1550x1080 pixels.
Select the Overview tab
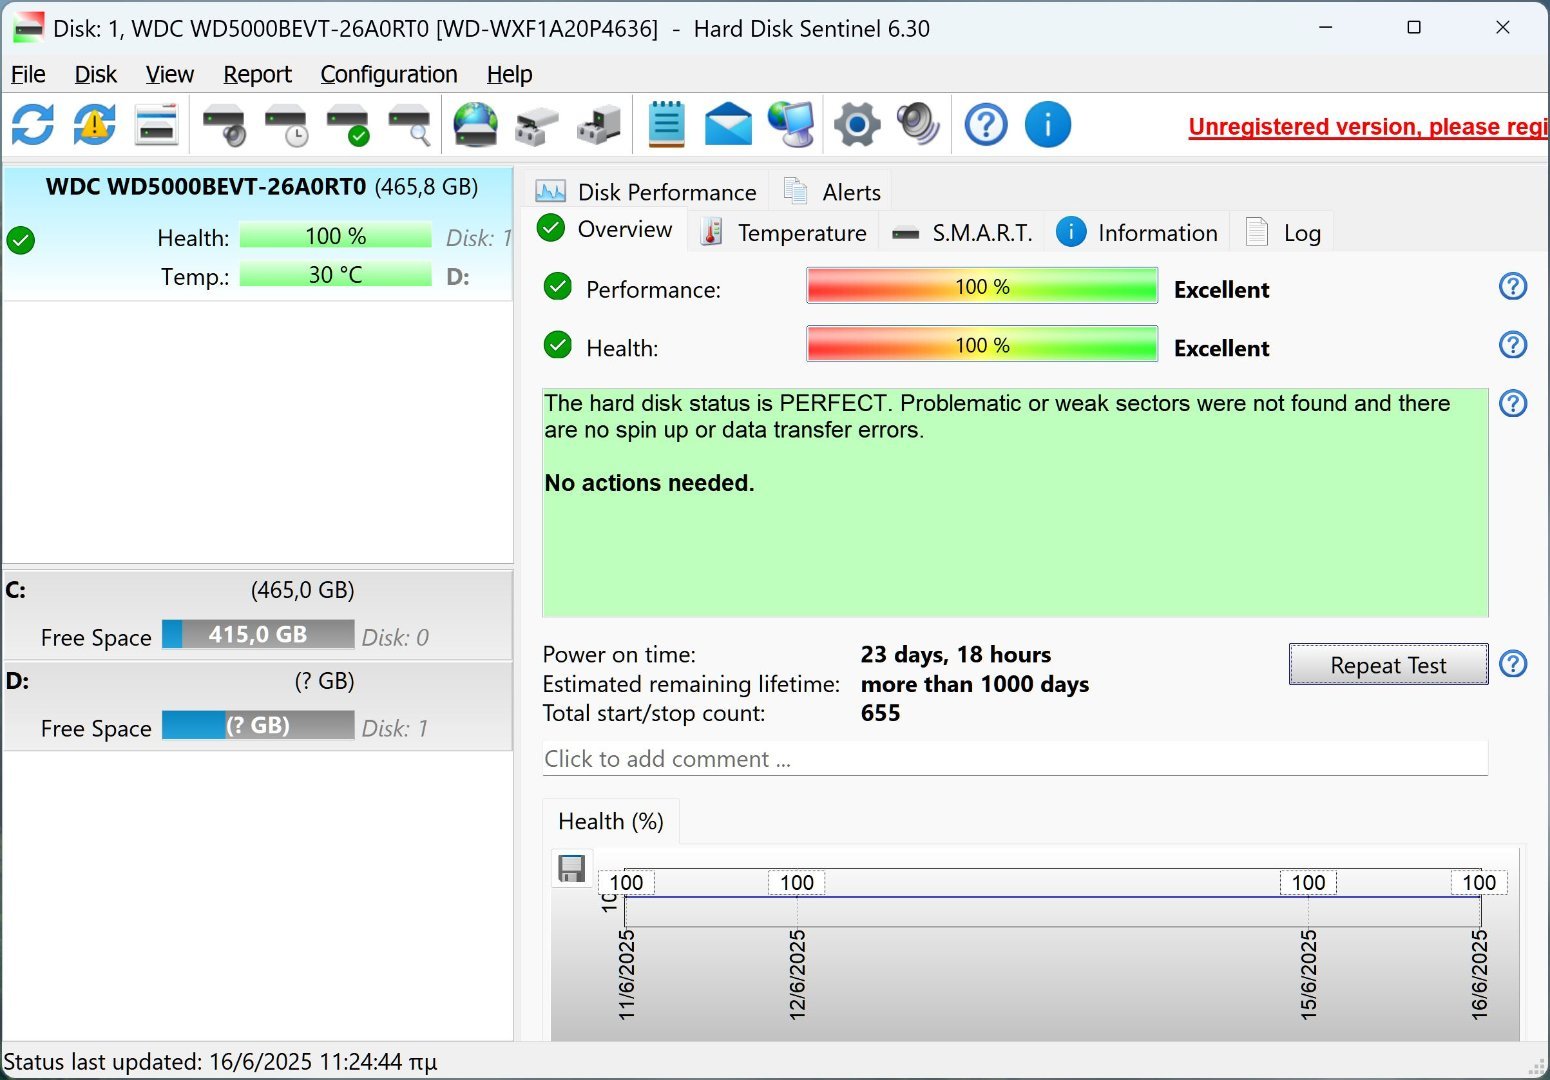(606, 230)
